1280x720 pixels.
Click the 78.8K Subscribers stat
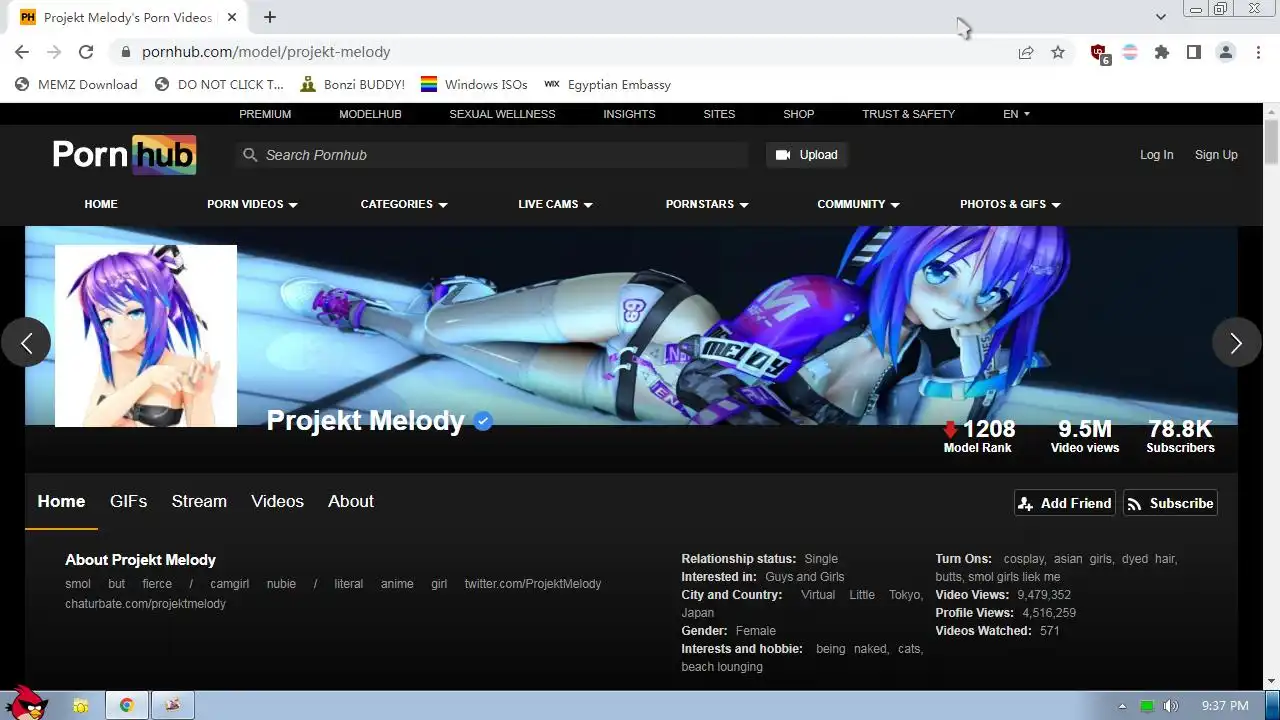1180,437
